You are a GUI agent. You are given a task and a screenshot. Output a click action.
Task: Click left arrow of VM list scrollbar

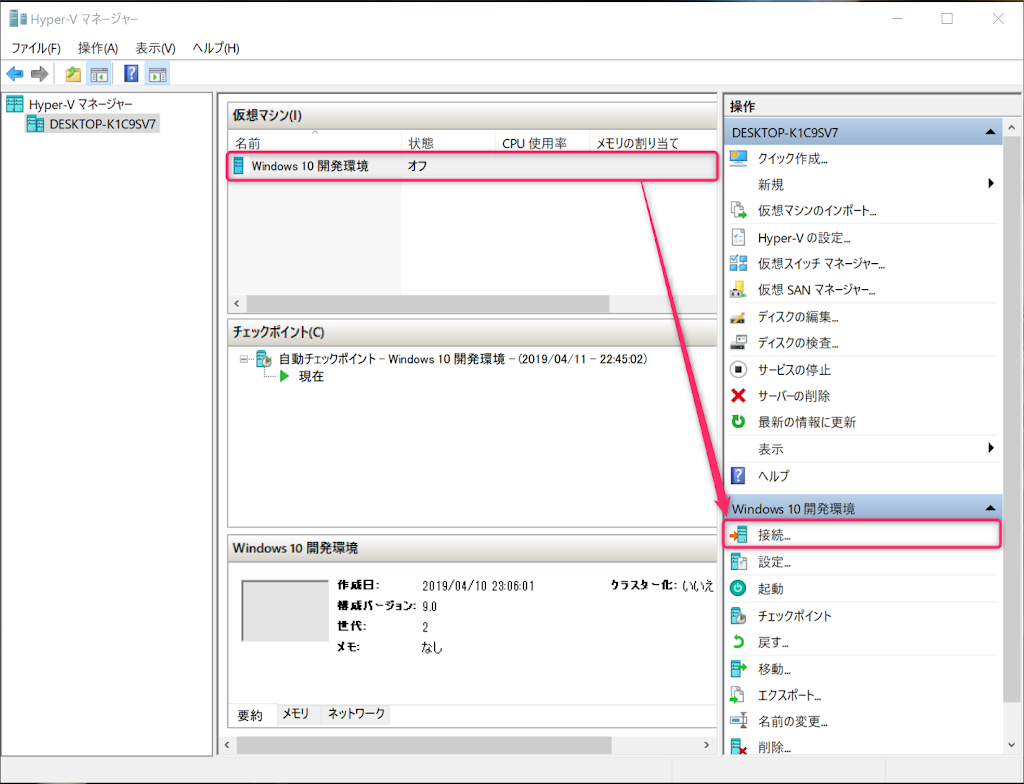click(x=236, y=303)
